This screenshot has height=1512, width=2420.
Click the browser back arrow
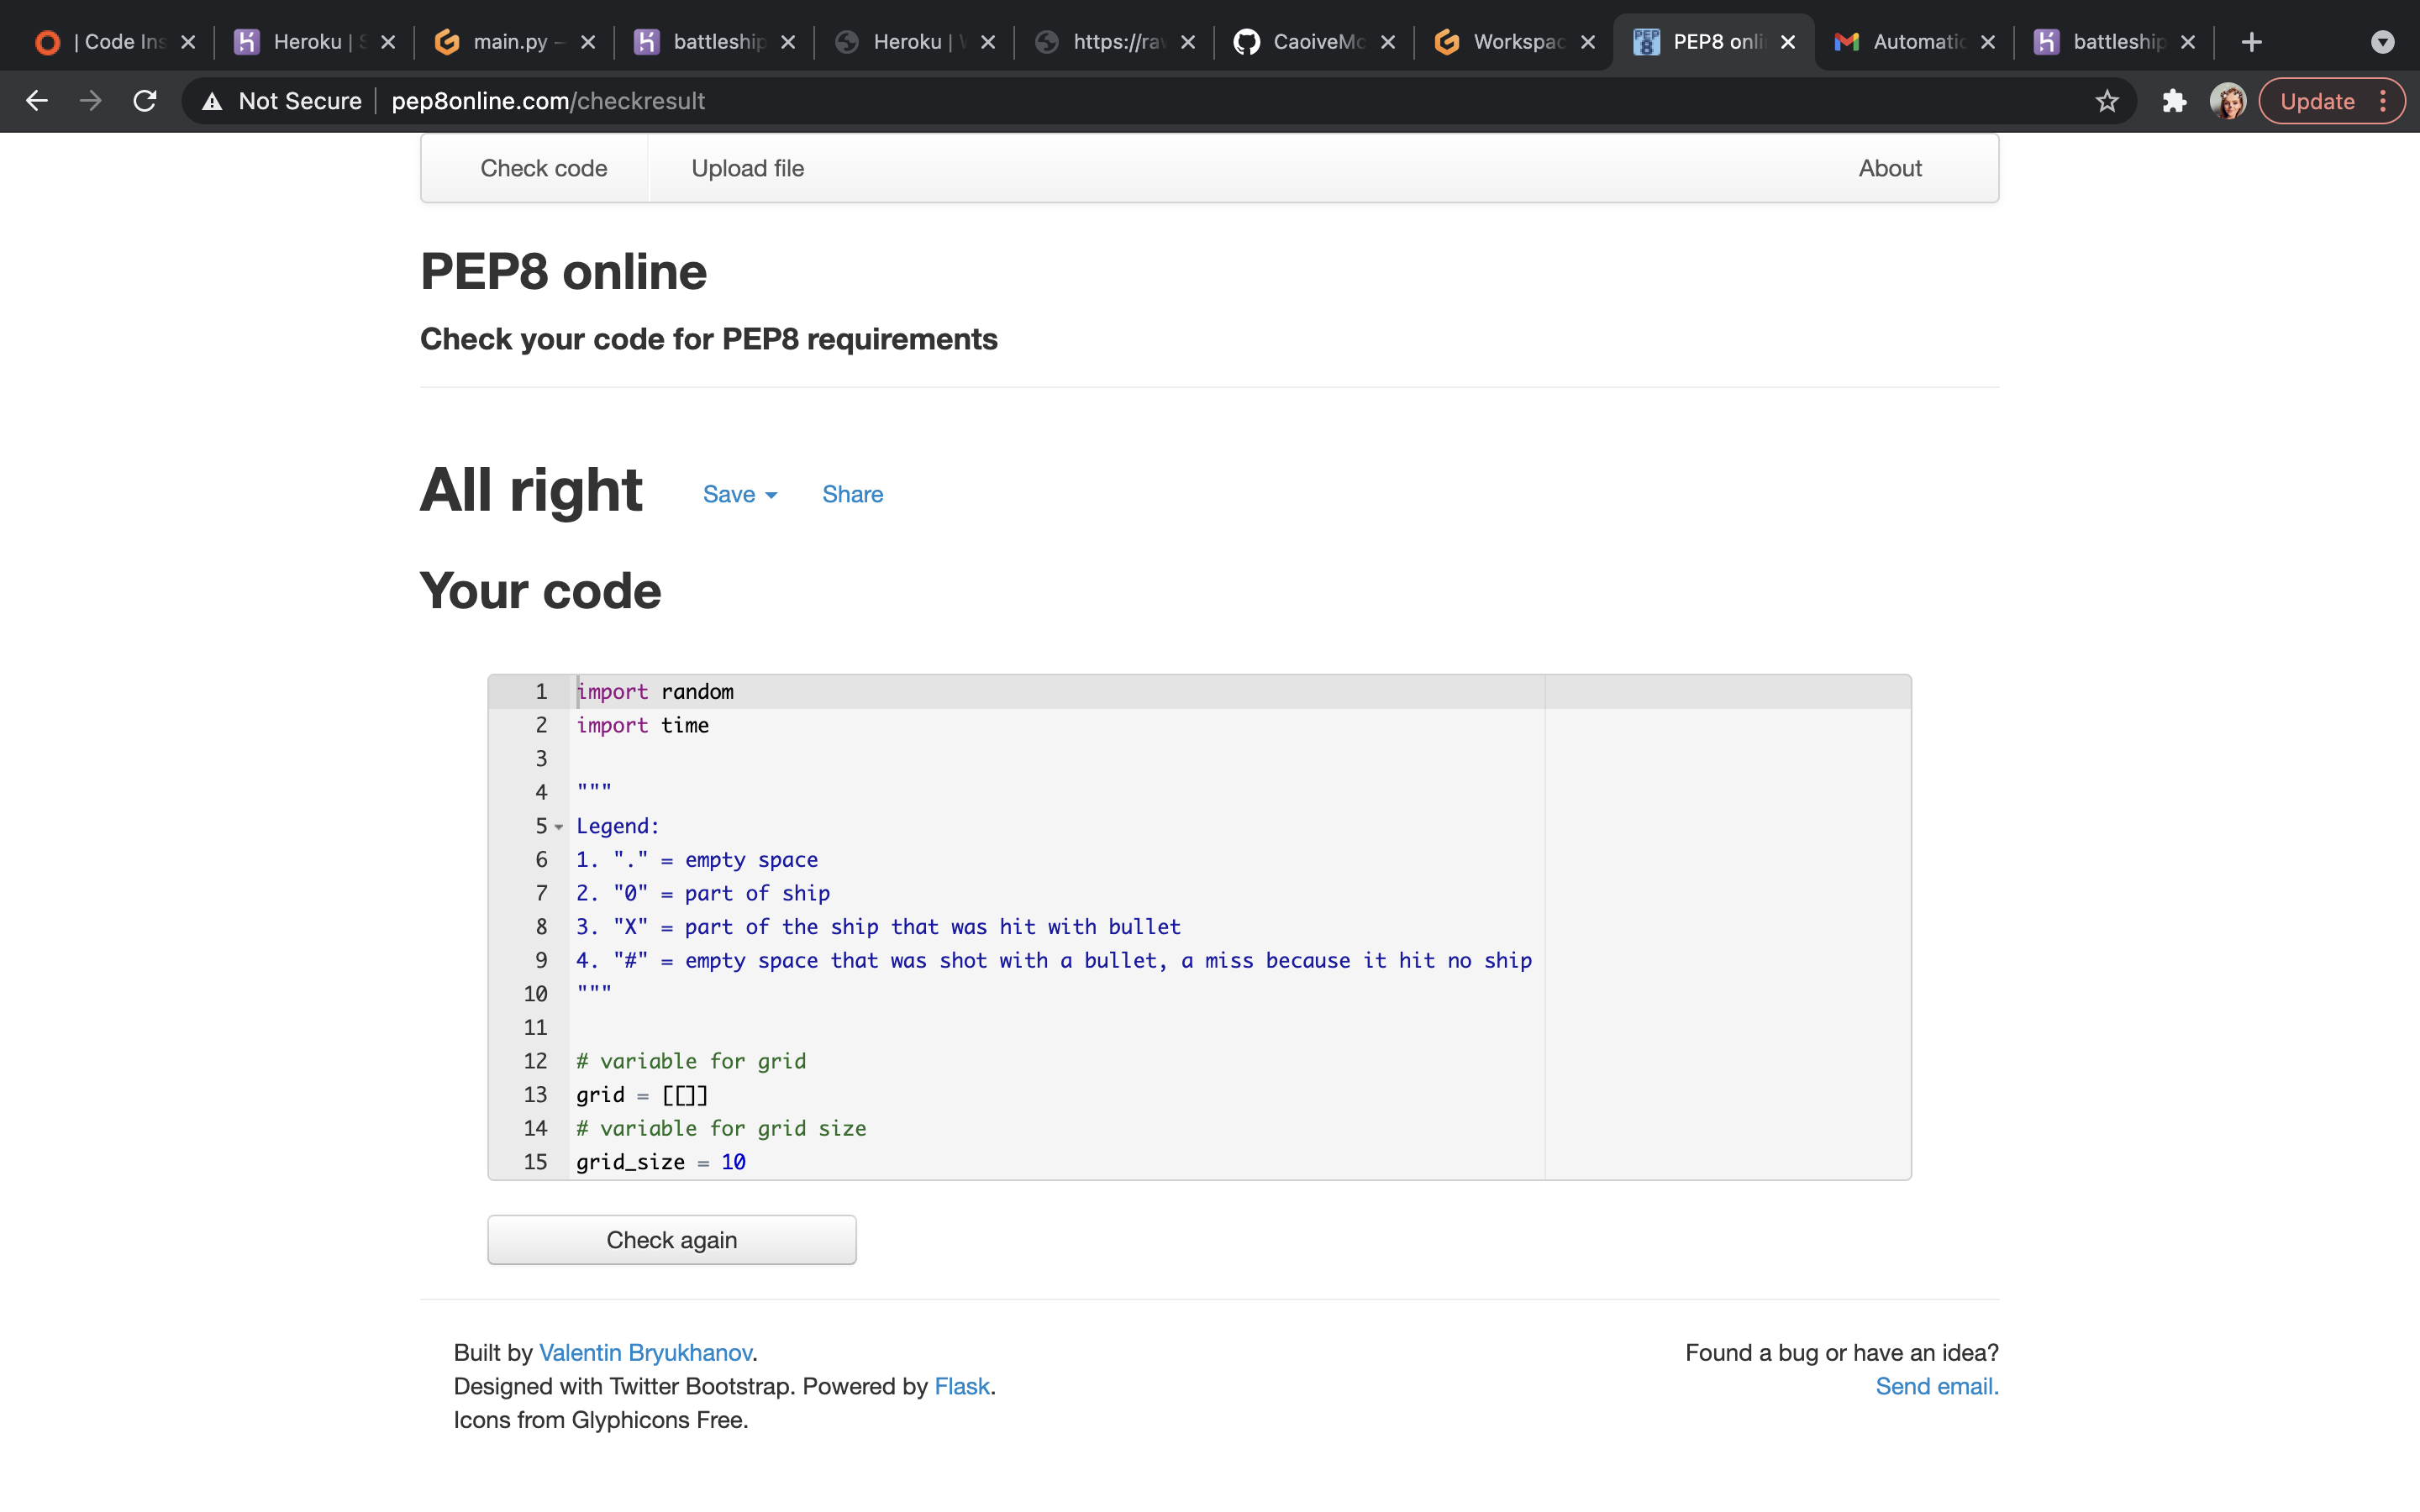37,101
